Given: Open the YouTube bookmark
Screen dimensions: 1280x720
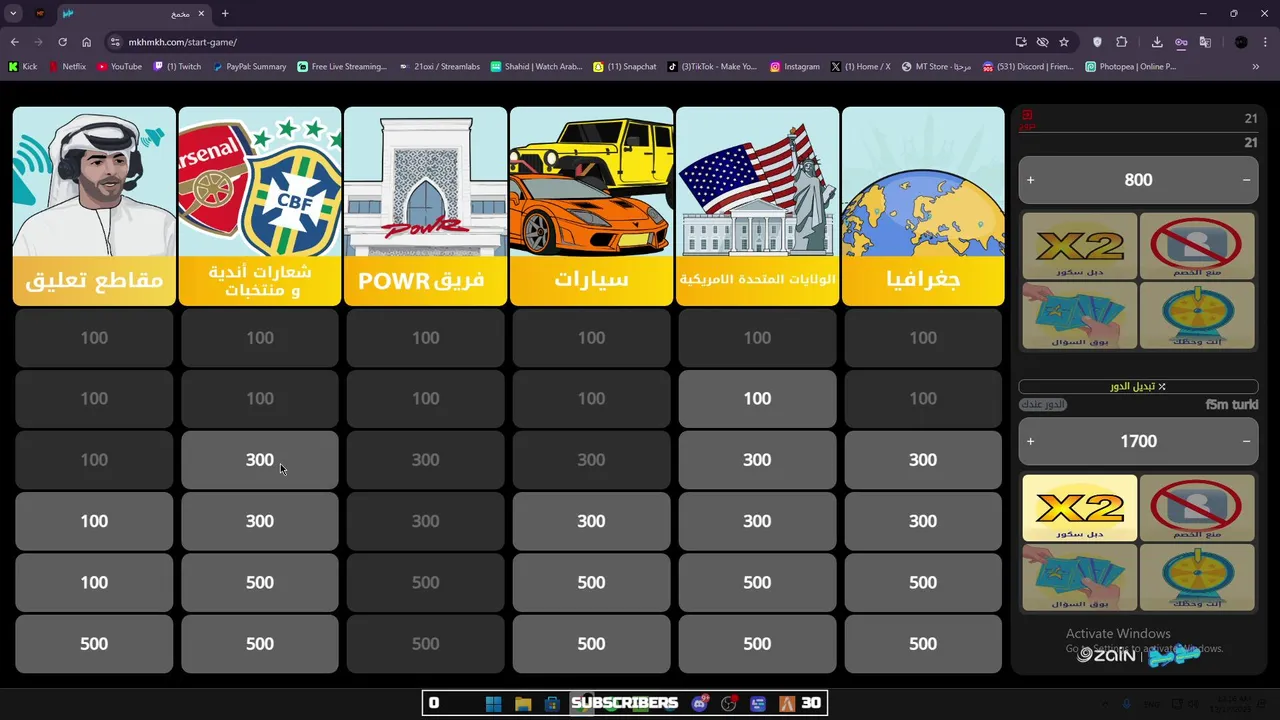Looking at the screenshot, I should coord(119,67).
